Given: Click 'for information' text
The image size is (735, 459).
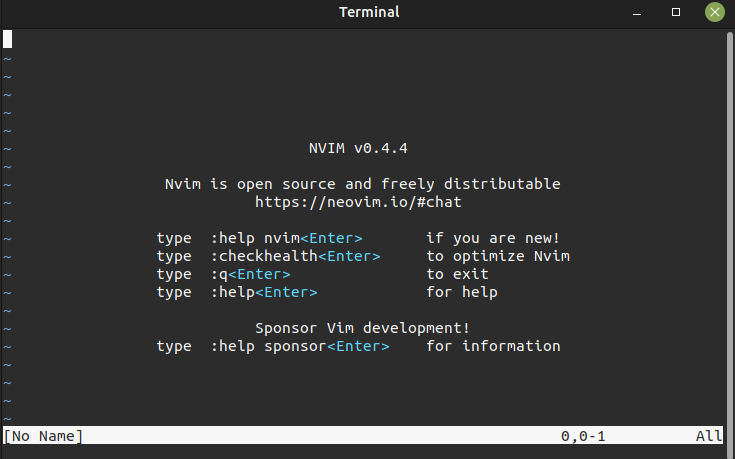Looking at the screenshot, I should pyautogui.click(x=493, y=346).
